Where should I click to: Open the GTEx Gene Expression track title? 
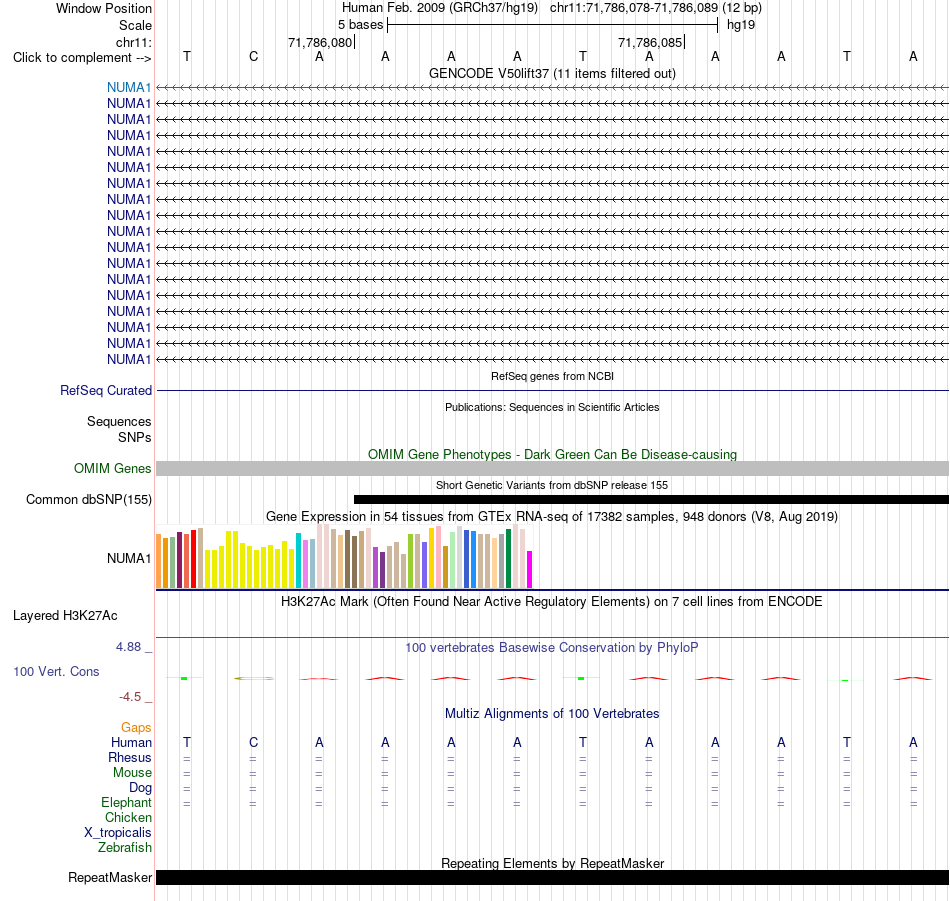click(552, 517)
